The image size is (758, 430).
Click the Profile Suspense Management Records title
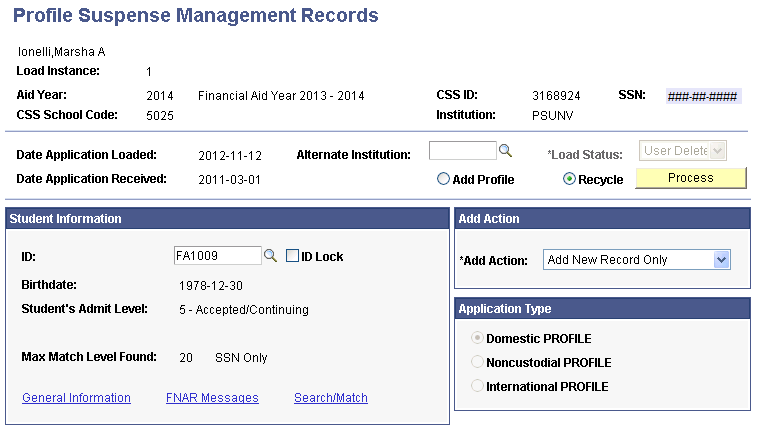tap(195, 15)
